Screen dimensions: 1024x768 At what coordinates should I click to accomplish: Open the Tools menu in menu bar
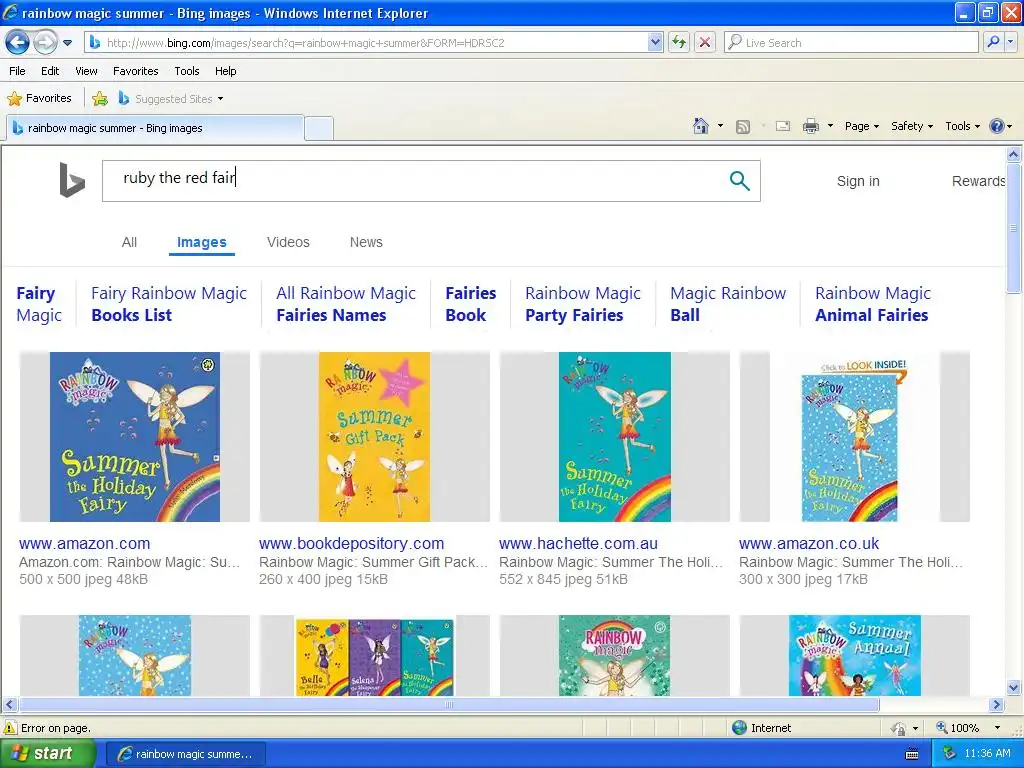[187, 71]
